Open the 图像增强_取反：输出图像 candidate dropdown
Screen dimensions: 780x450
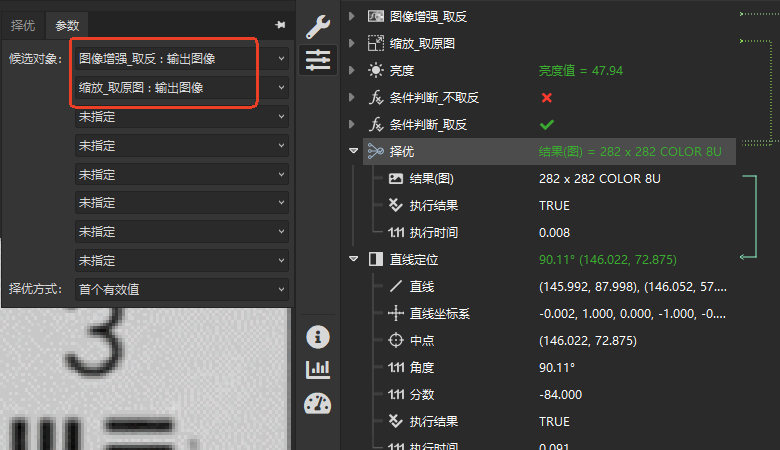click(182, 59)
